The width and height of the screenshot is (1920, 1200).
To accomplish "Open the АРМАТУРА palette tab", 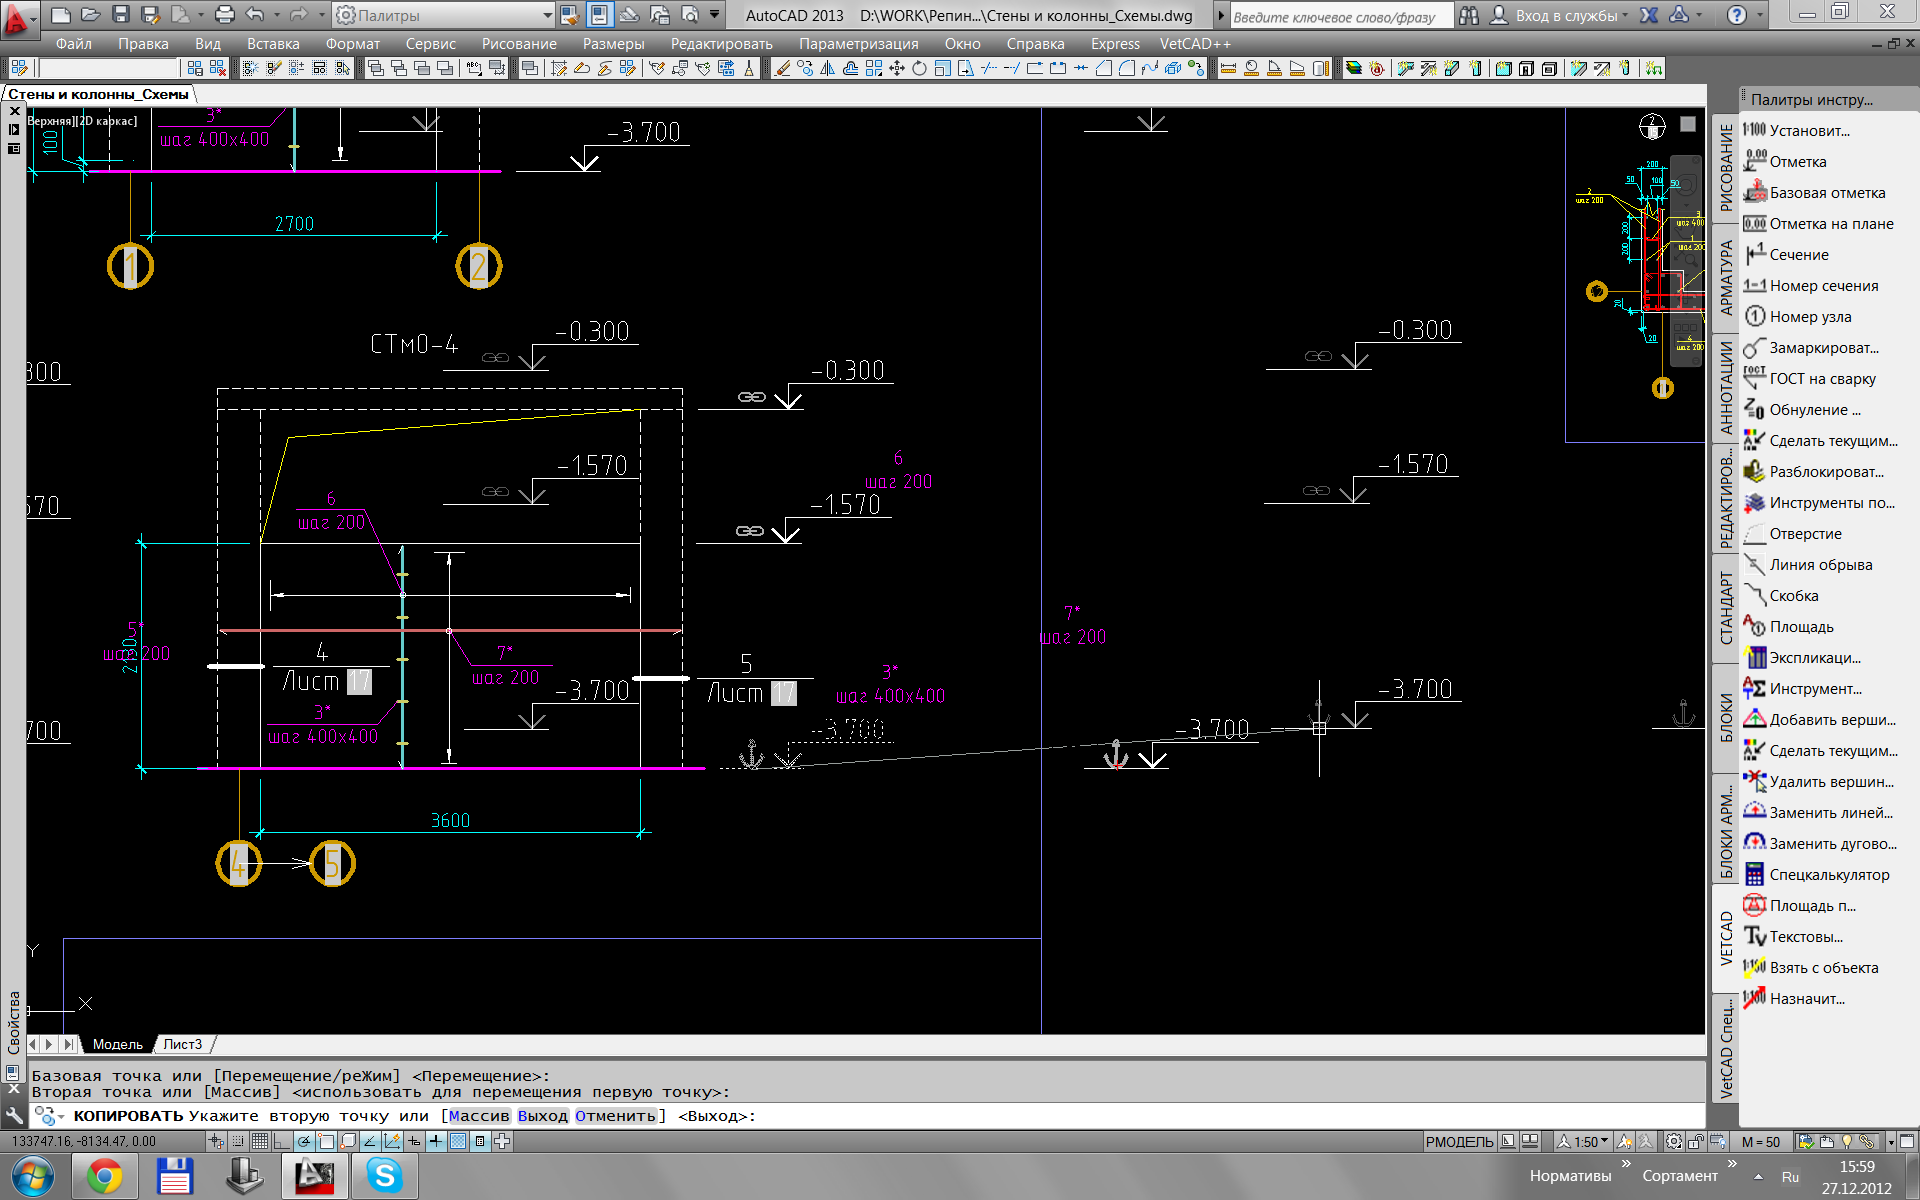I will point(1726,278).
